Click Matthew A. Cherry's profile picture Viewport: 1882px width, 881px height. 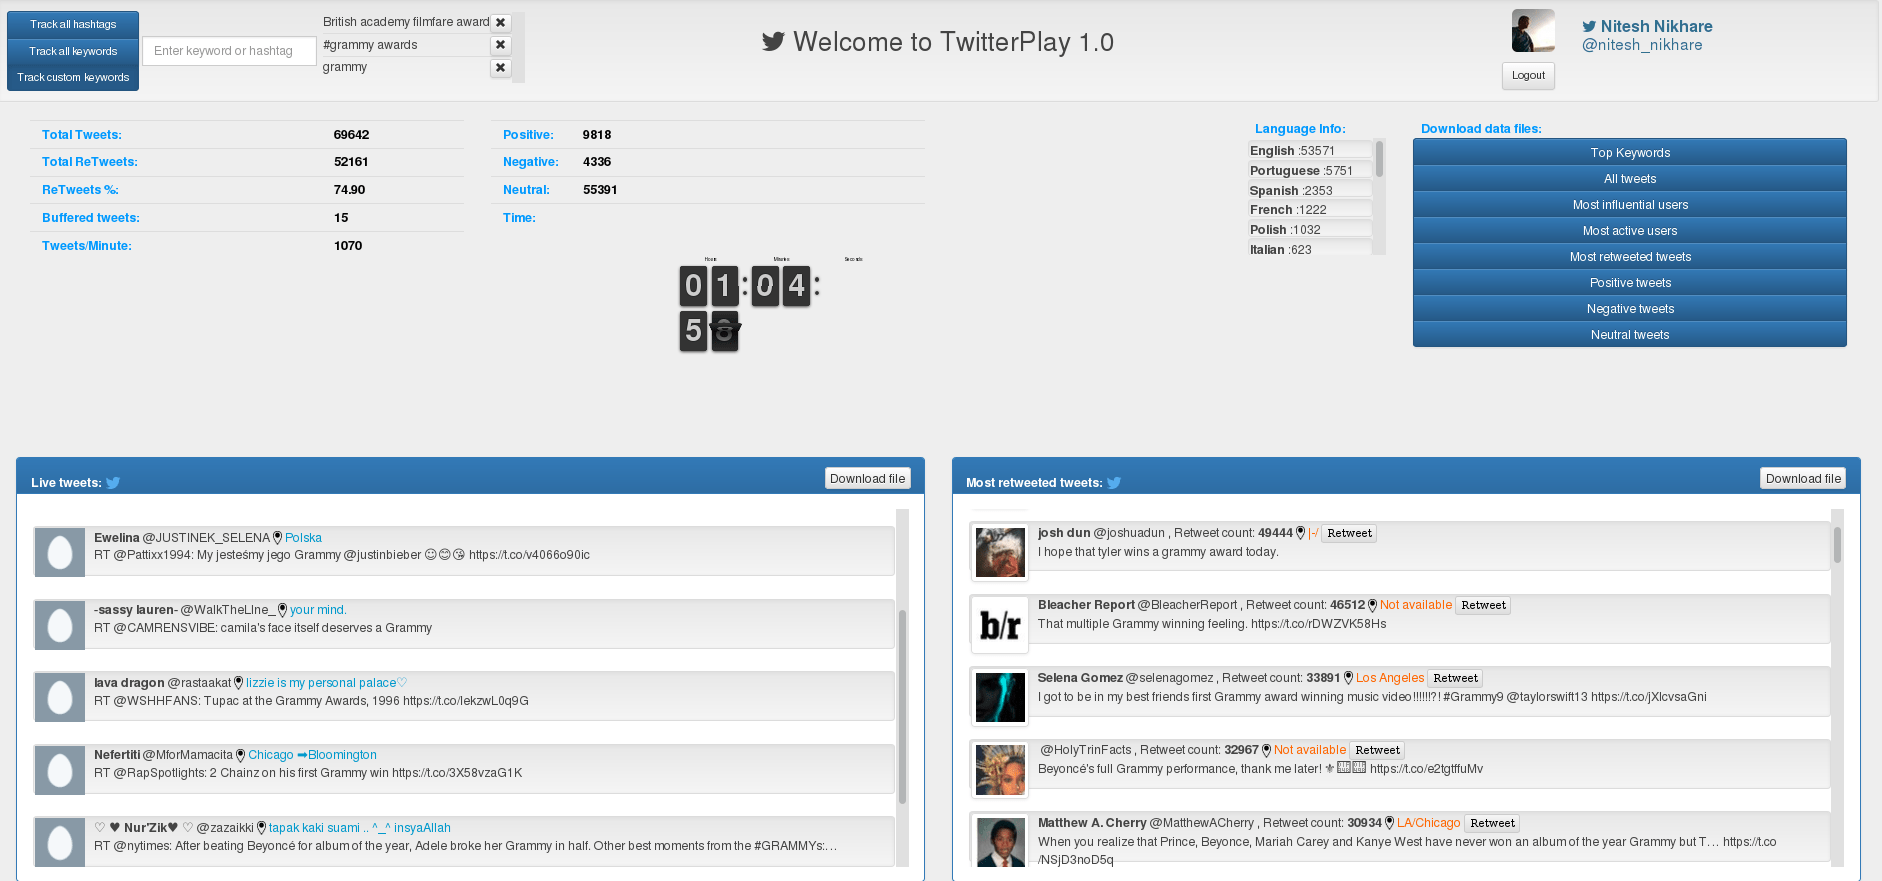(x=1000, y=842)
